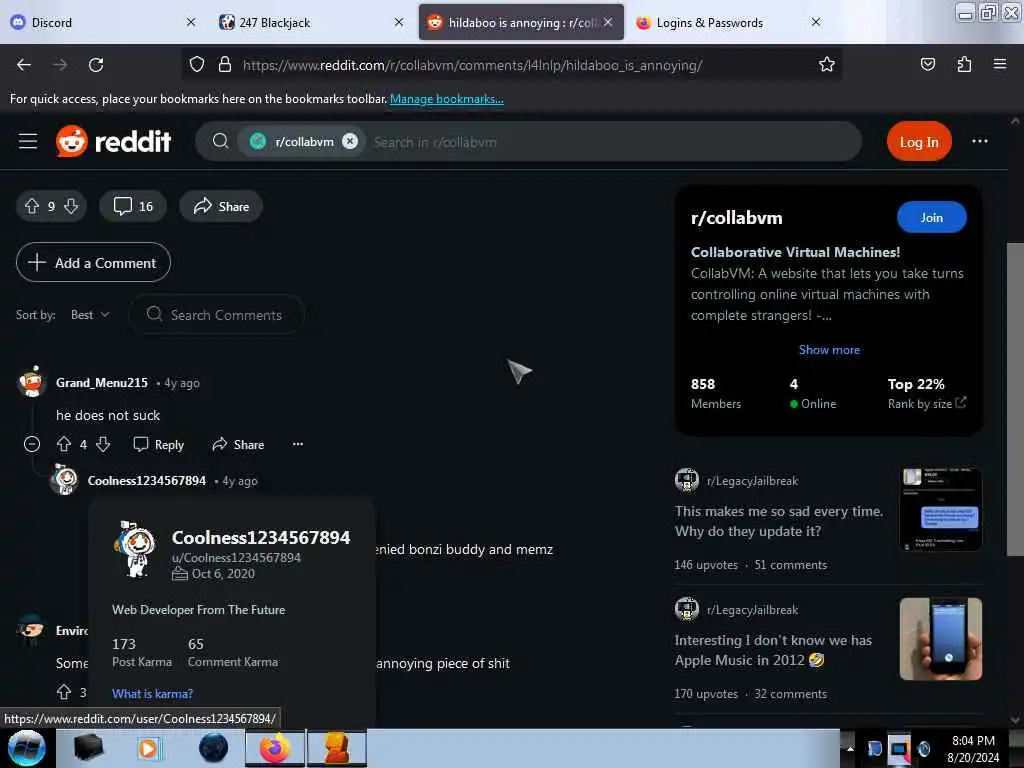Click Add a Comment
The image size is (1024, 768).
(x=93, y=263)
